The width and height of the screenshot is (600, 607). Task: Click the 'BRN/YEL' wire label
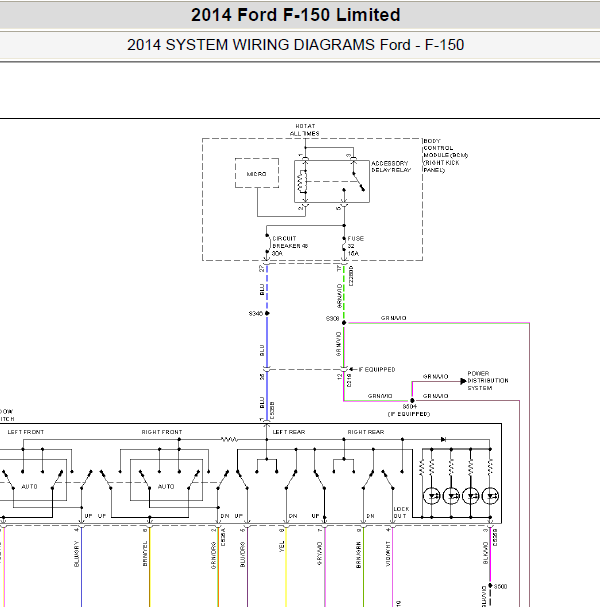pyautogui.click(x=145, y=554)
